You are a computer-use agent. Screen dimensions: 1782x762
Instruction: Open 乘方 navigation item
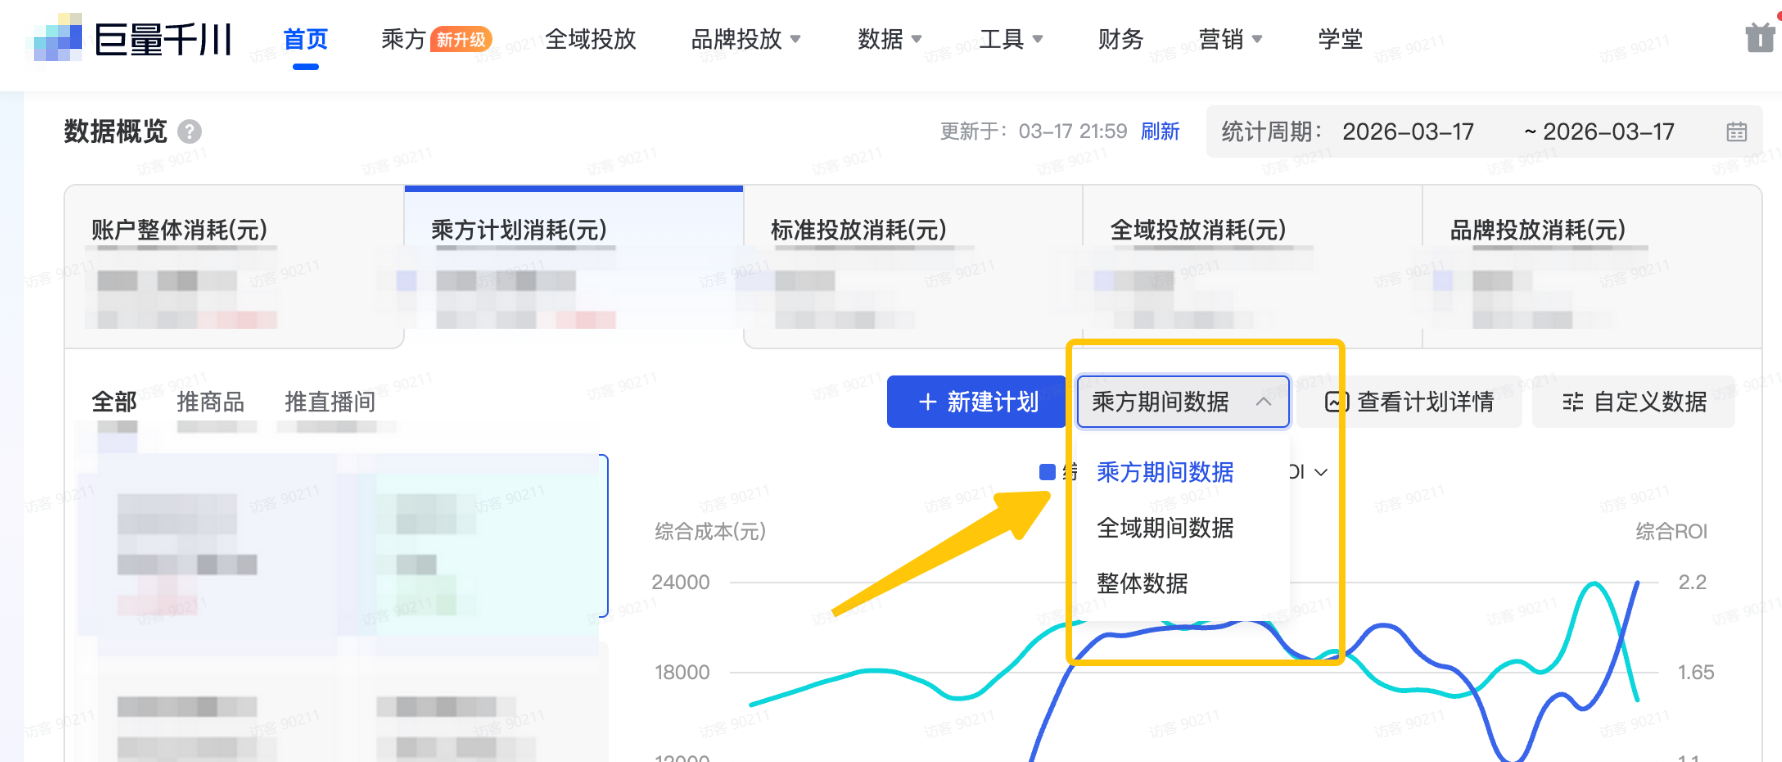[403, 39]
